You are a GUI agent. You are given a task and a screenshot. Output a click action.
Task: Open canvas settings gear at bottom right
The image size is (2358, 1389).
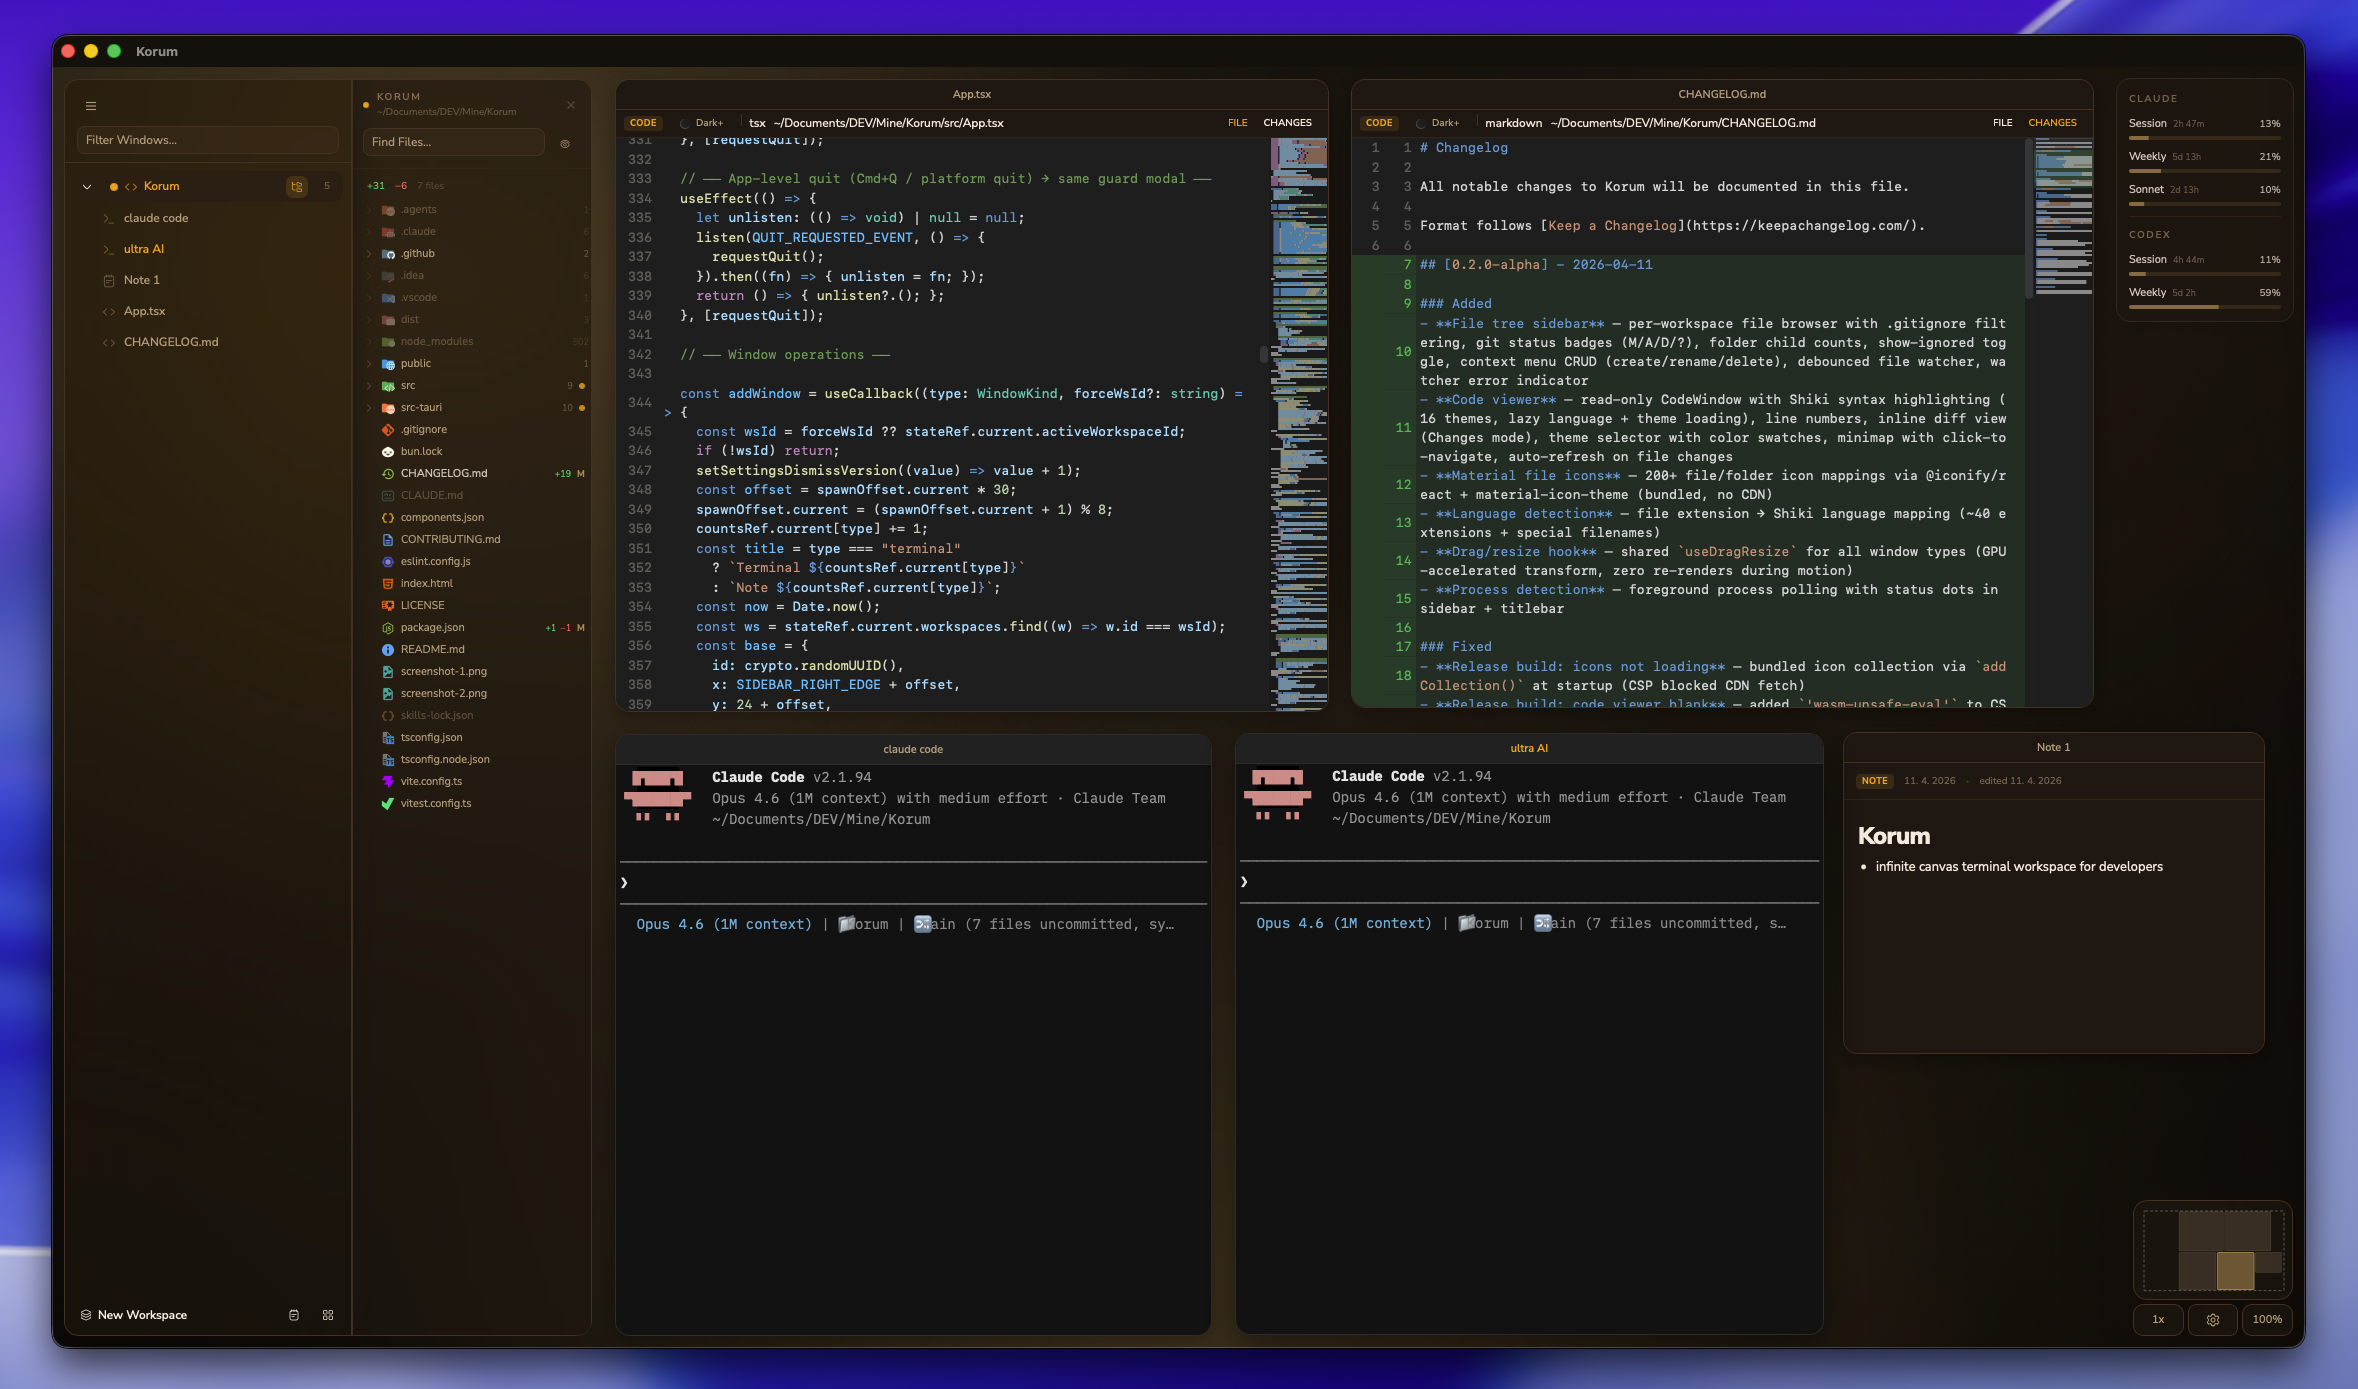(x=2213, y=1319)
